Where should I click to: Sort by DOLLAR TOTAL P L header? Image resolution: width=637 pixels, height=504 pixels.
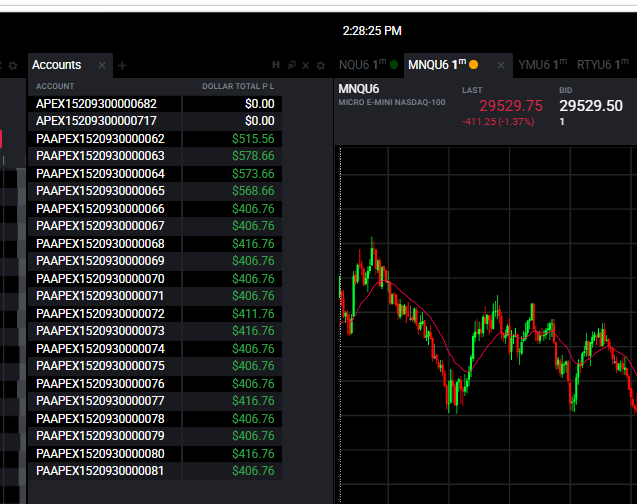(x=238, y=86)
